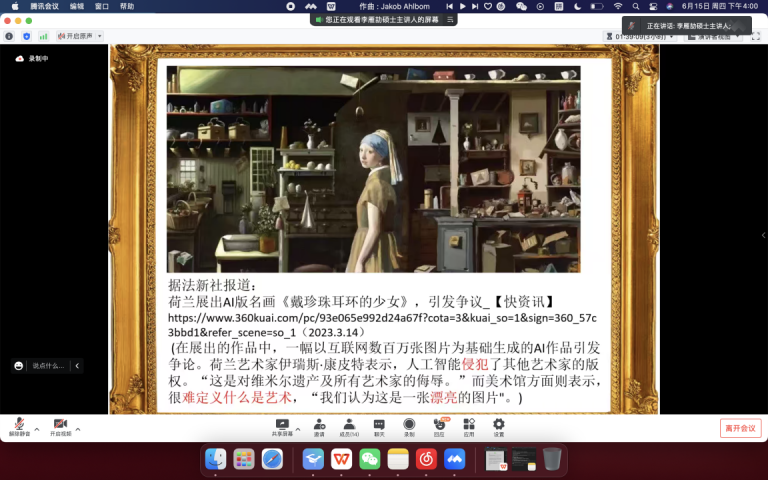The width and height of the screenshot is (768, 480).
Task: Turn on camera with 开启视频
Action: 60,427
